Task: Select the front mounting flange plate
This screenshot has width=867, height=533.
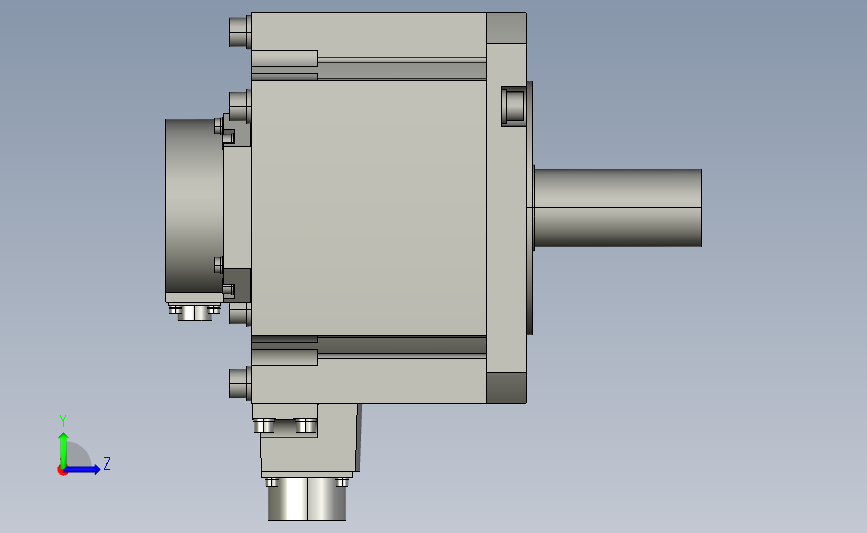Action: tap(506, 208)
